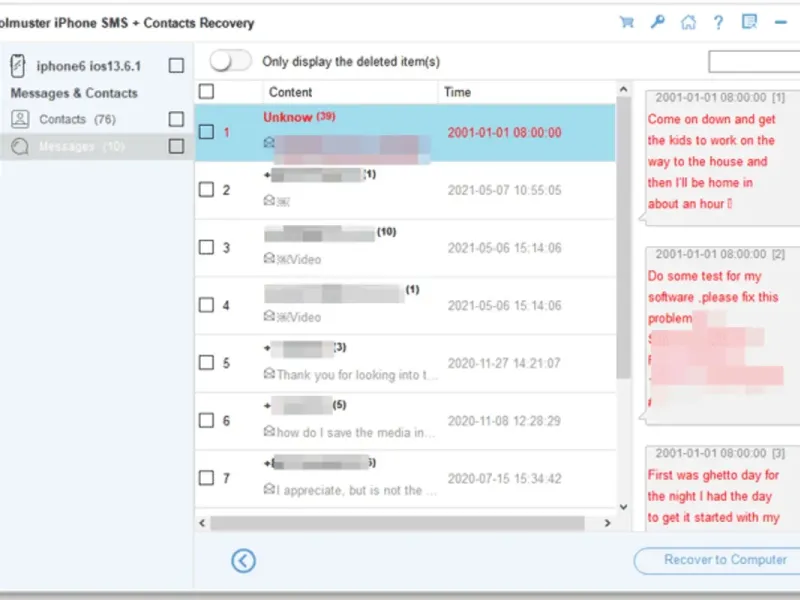Click the Content column header

coord(290,92)
